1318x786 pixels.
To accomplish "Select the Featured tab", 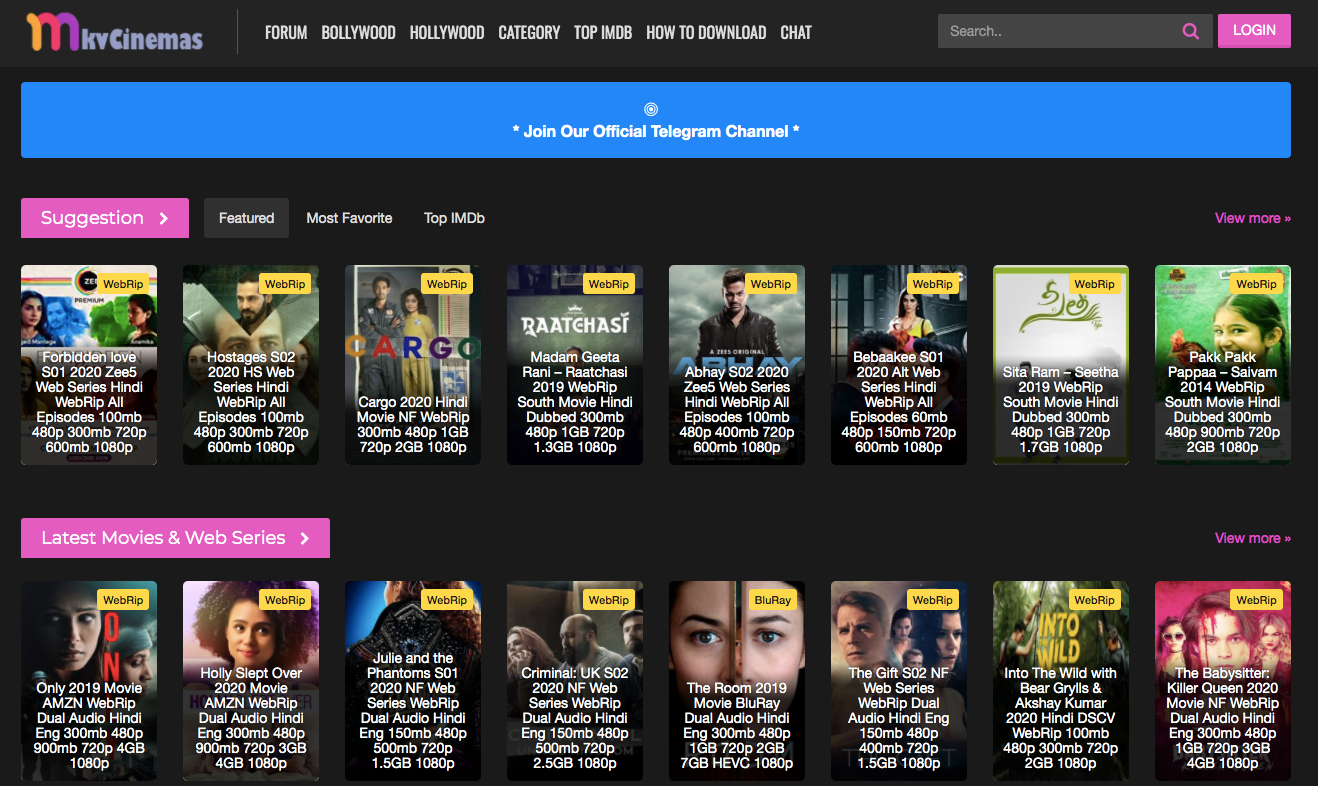I will [x=246, y=218].
